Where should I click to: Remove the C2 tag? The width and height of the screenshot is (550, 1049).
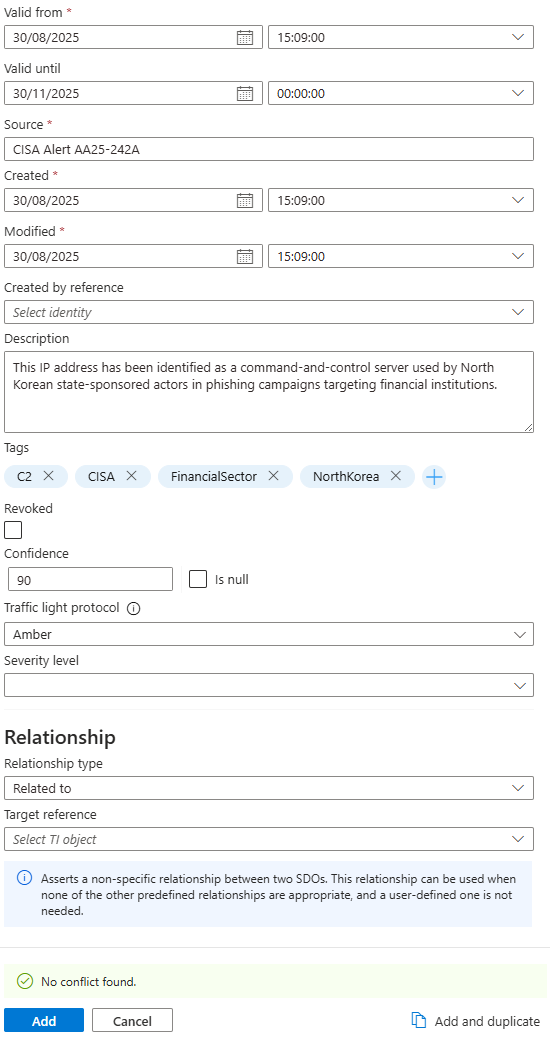(48, 476)
